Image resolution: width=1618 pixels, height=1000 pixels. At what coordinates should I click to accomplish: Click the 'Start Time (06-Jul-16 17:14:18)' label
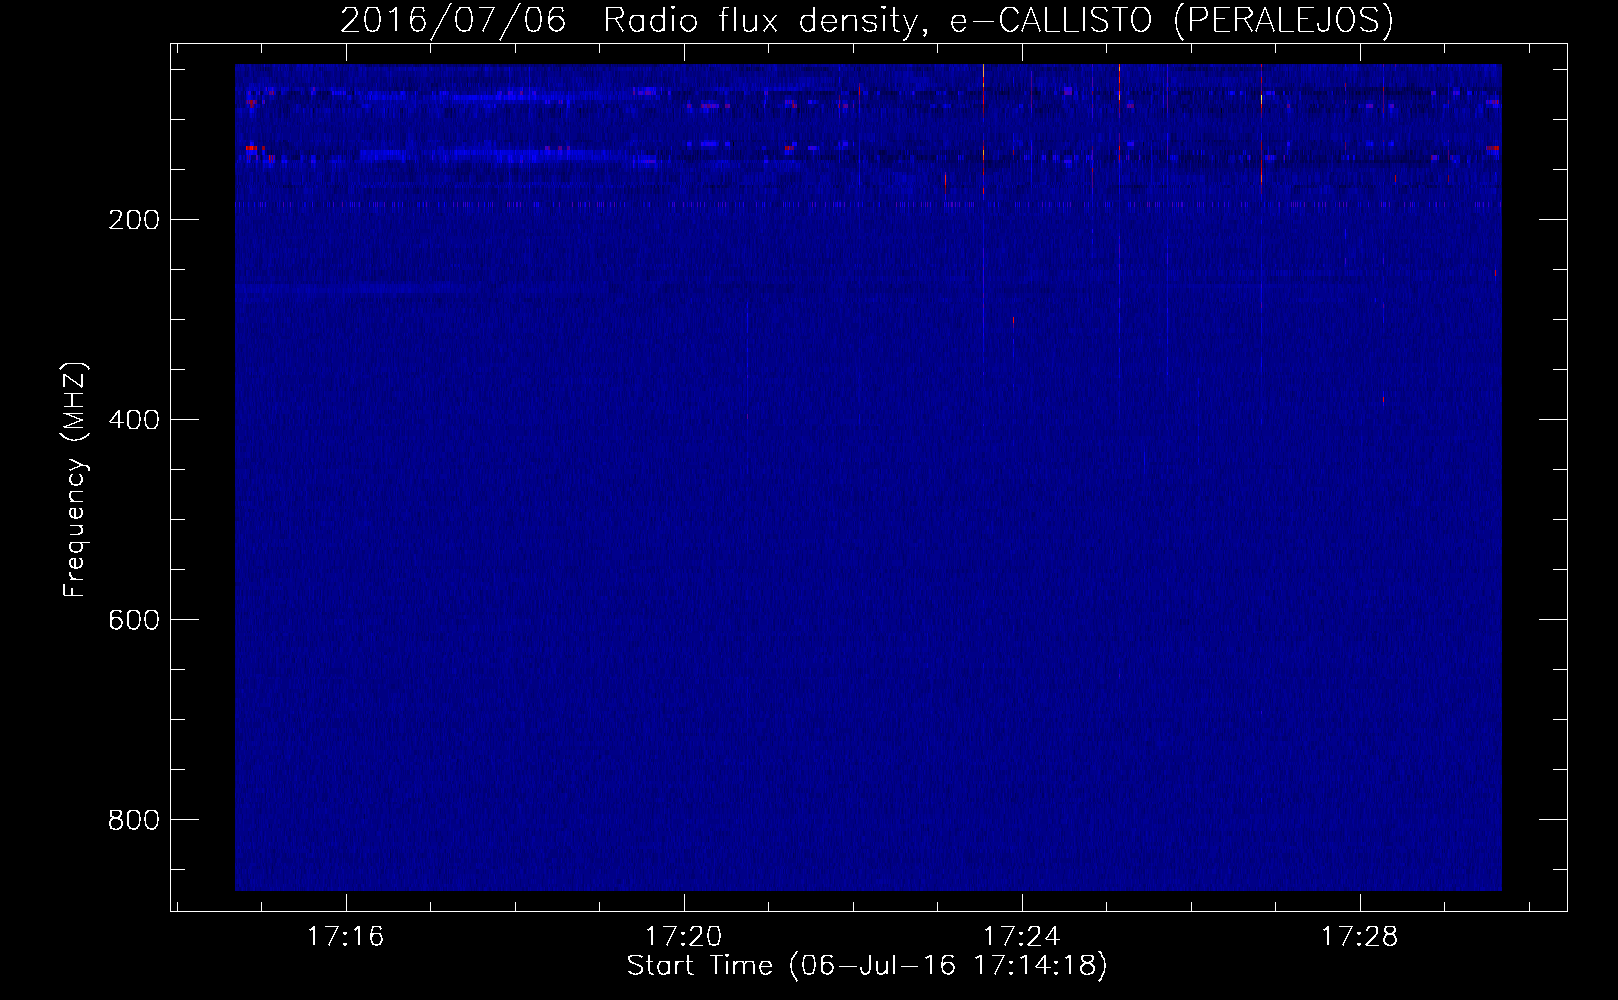[867, 967]
